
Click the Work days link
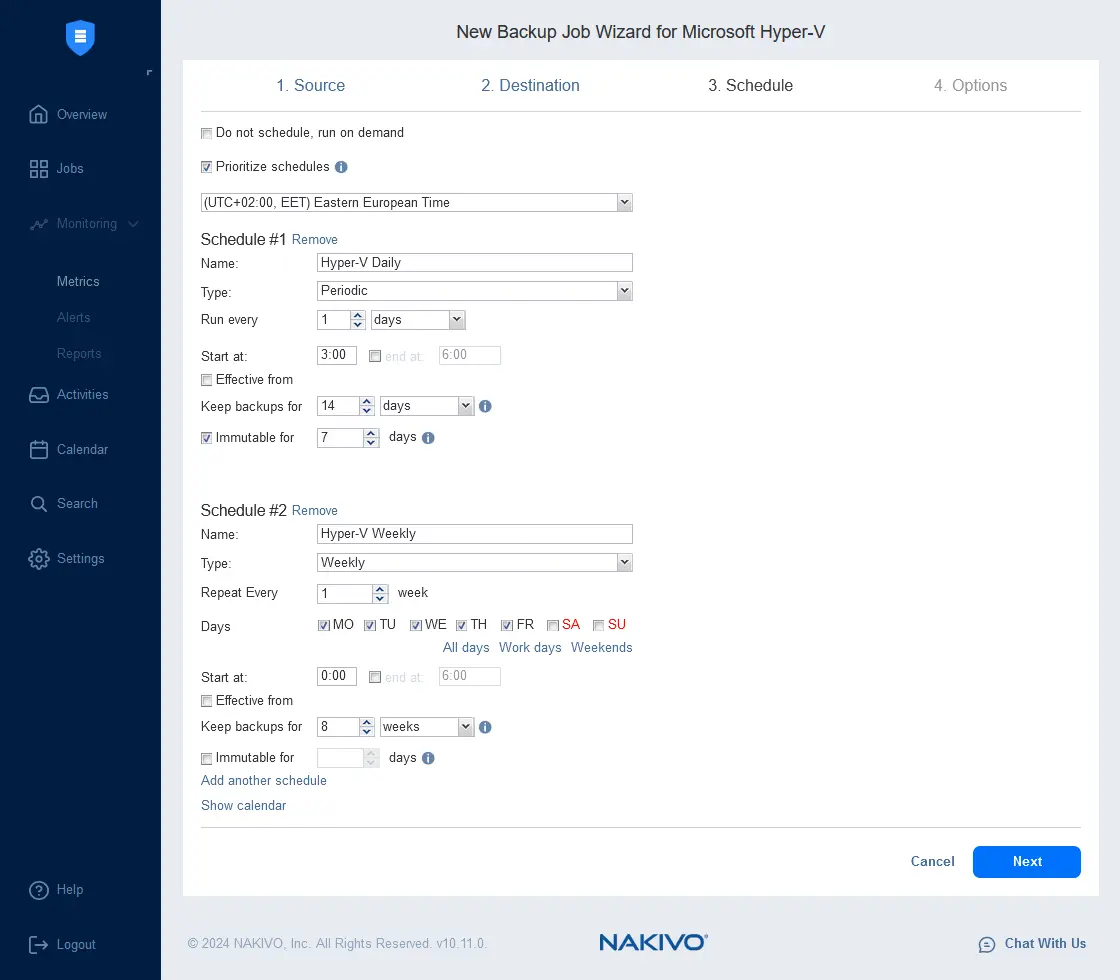(530, 648)
